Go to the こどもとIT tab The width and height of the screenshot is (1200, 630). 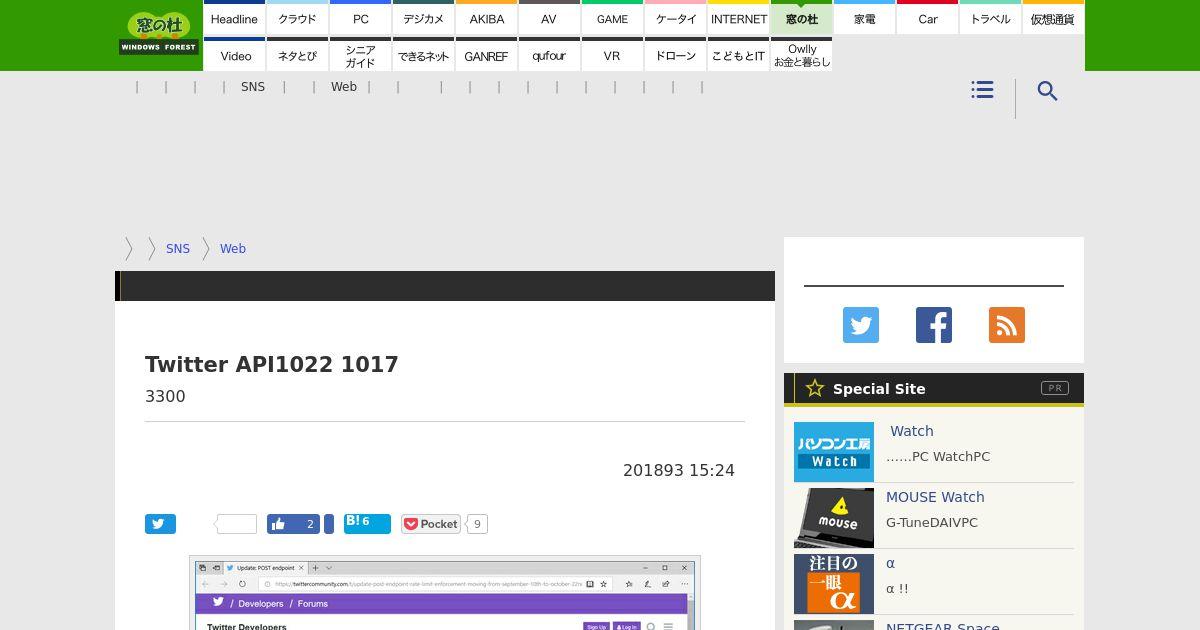738,56
